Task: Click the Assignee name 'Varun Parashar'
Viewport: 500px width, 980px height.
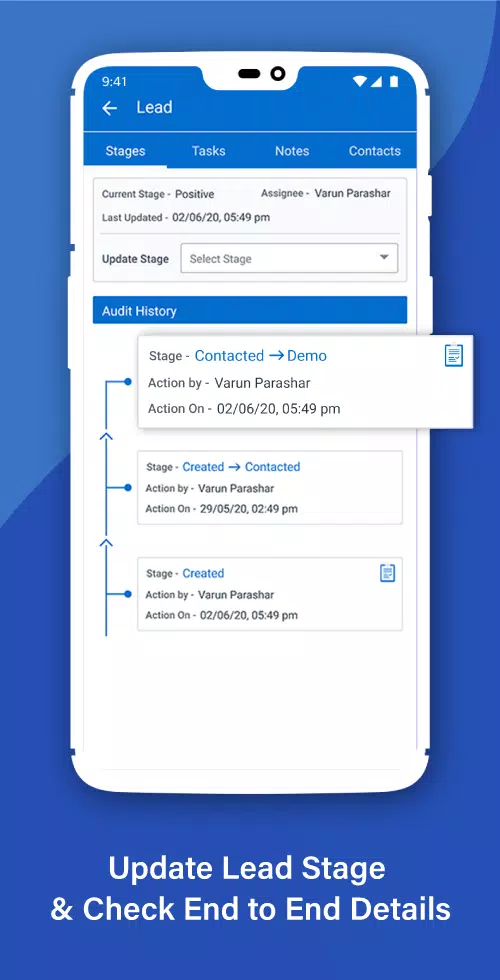Action: click(x=352, y=193)
